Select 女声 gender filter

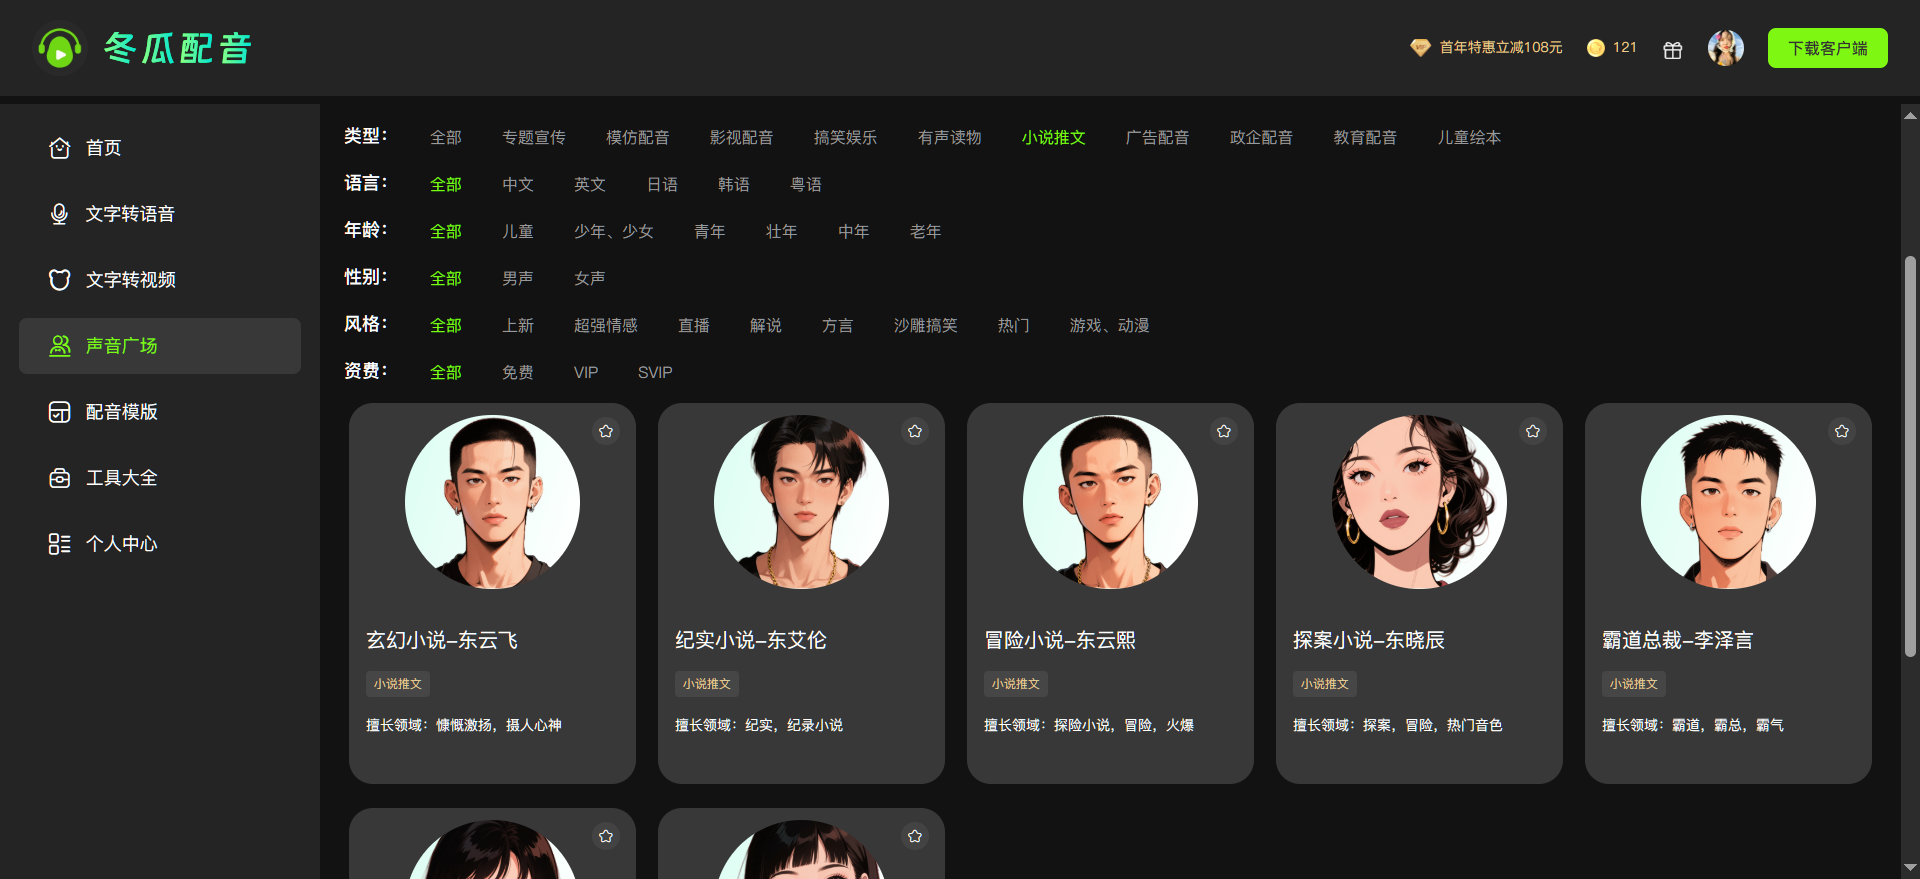click(590, 278)
